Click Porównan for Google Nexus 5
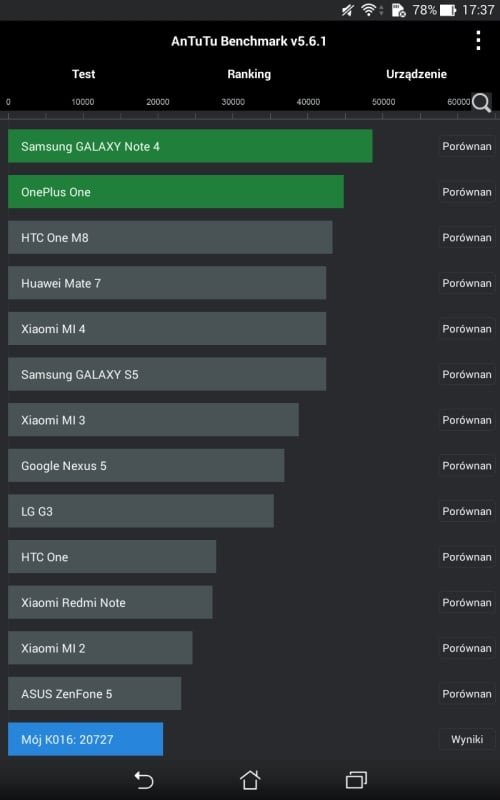This screenshot has height=800, width=500. tap(467, 465)
